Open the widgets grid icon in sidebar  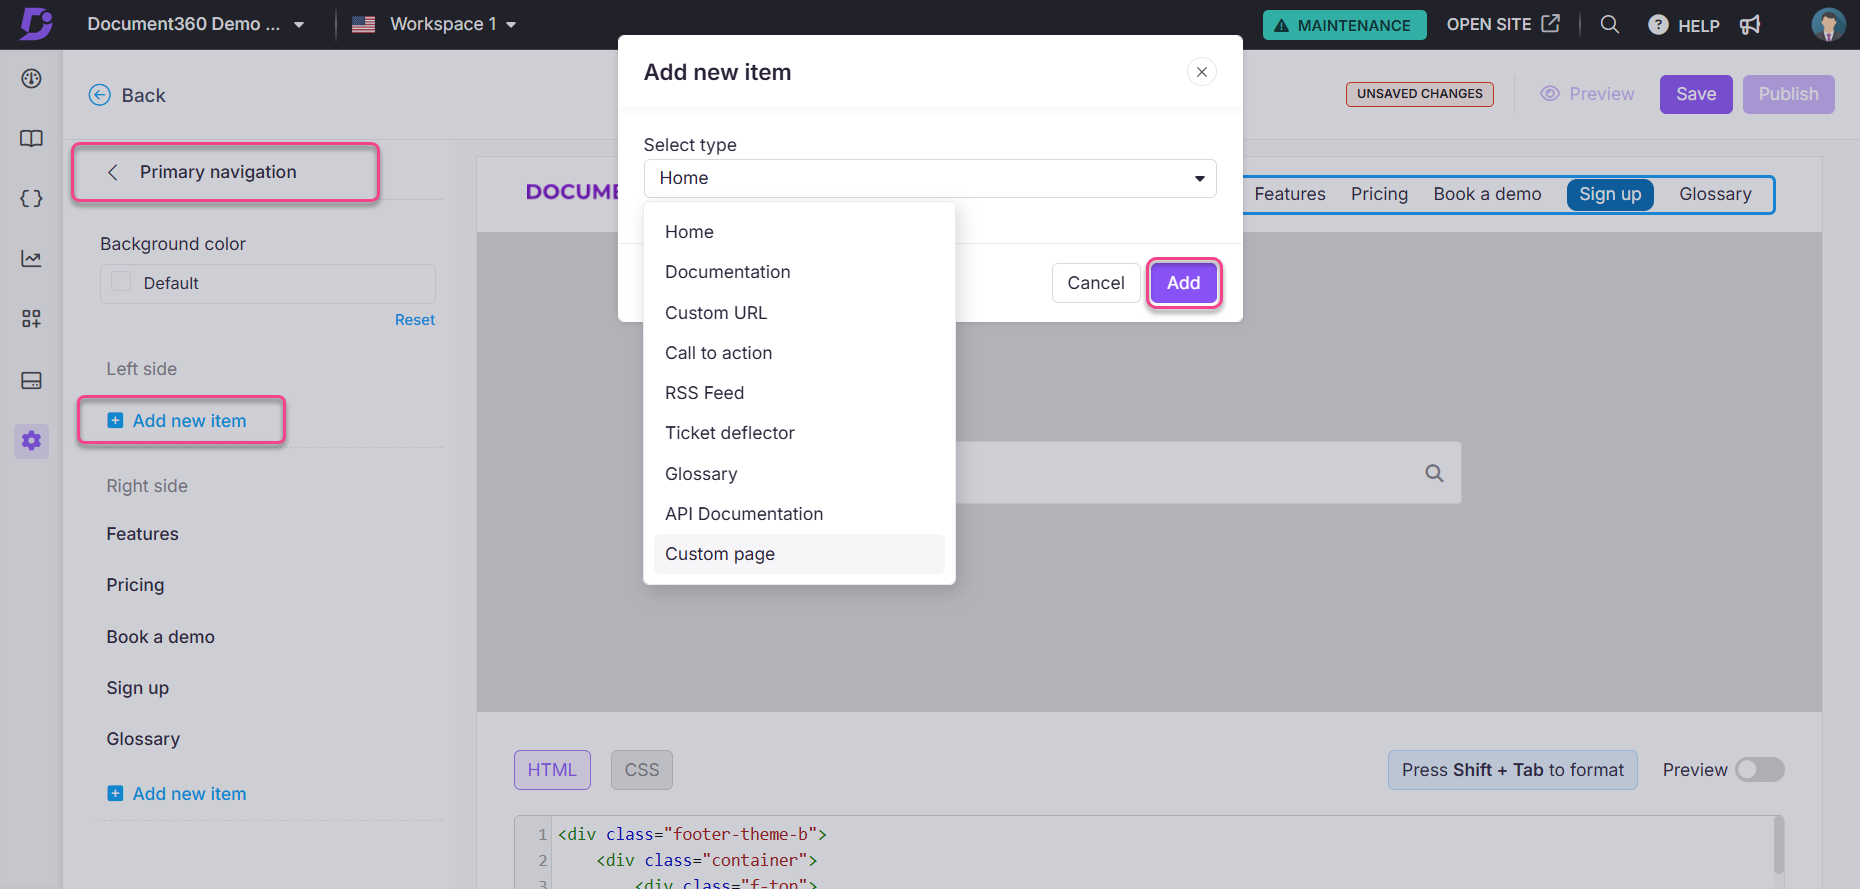[32, 319]
